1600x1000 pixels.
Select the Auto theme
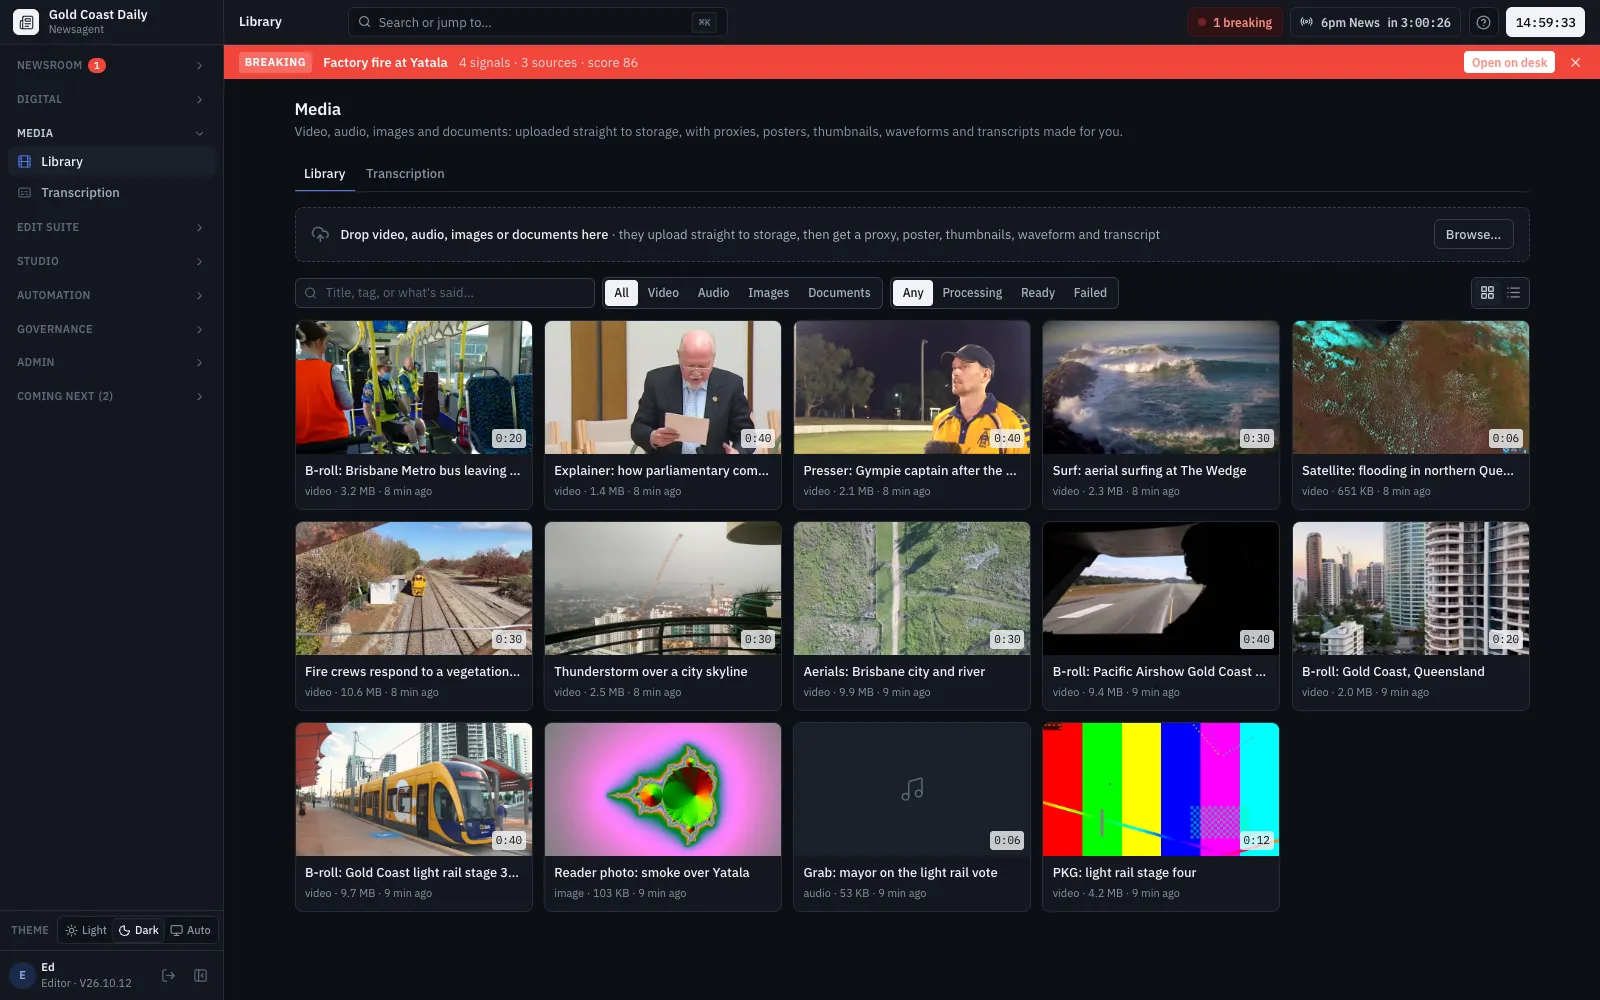click(191, 930)
